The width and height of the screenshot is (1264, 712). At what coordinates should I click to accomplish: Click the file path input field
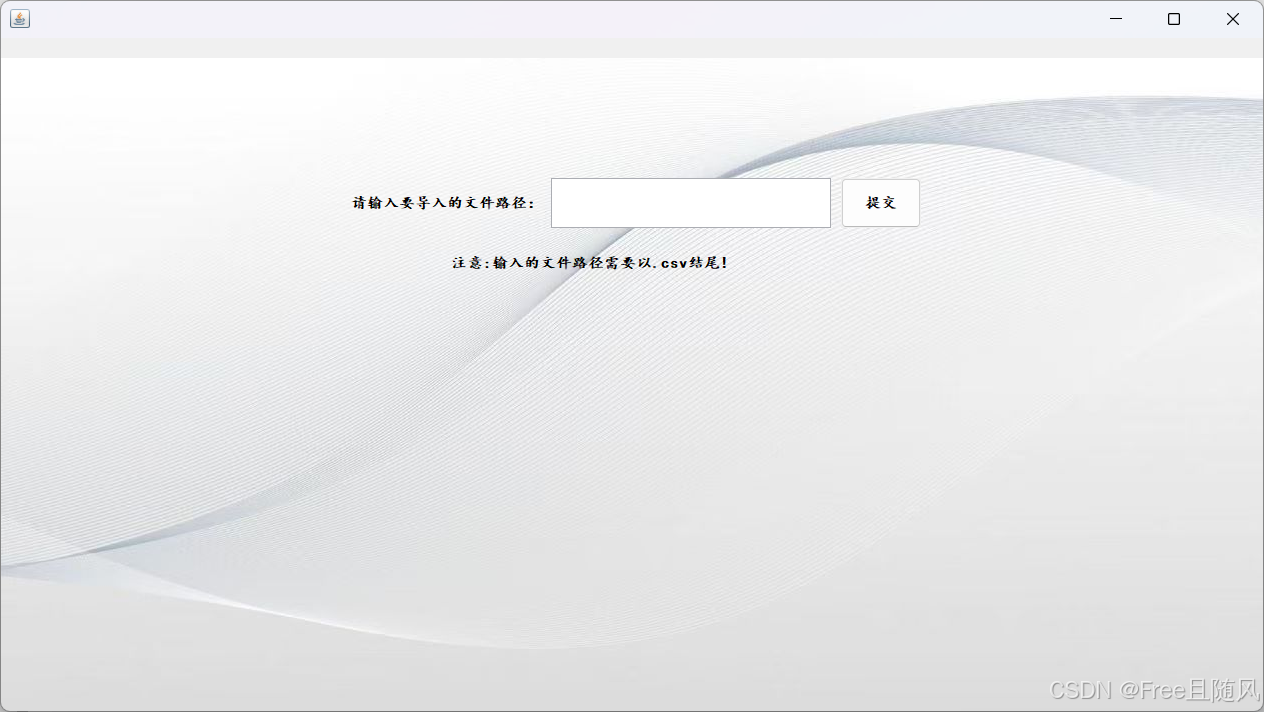click(690, 203)
